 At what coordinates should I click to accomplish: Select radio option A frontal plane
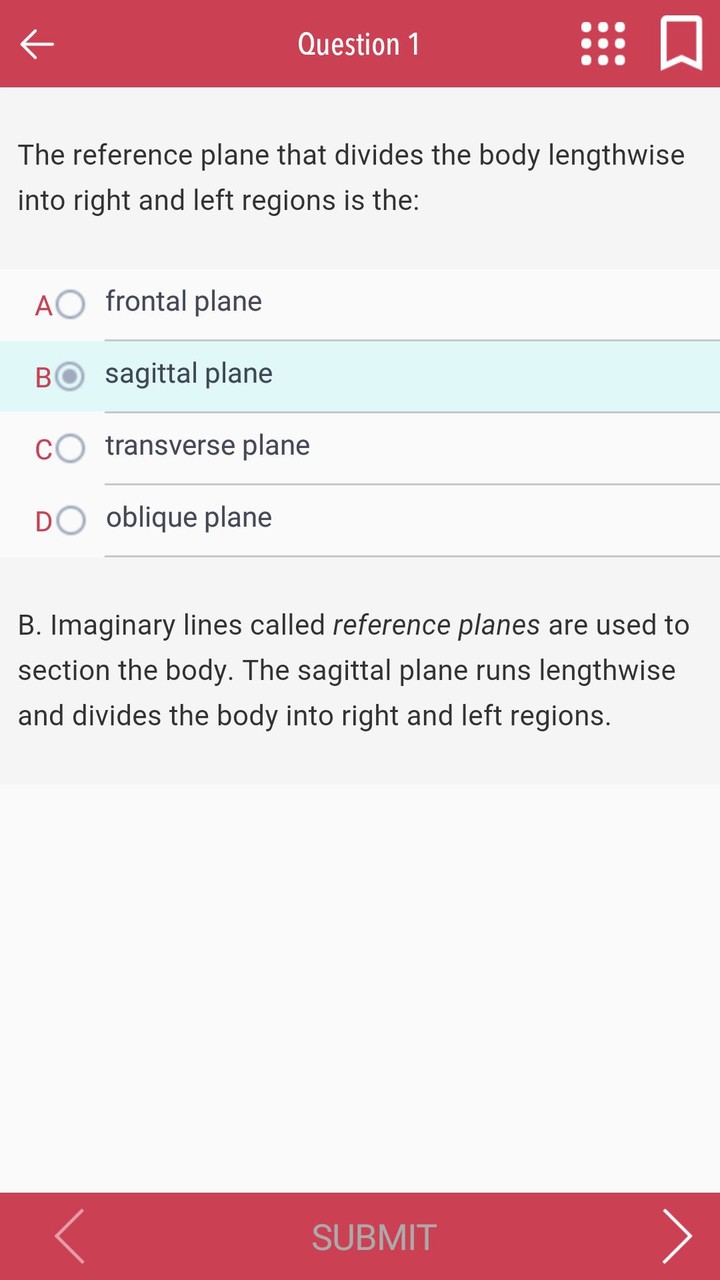coord(71,304)
